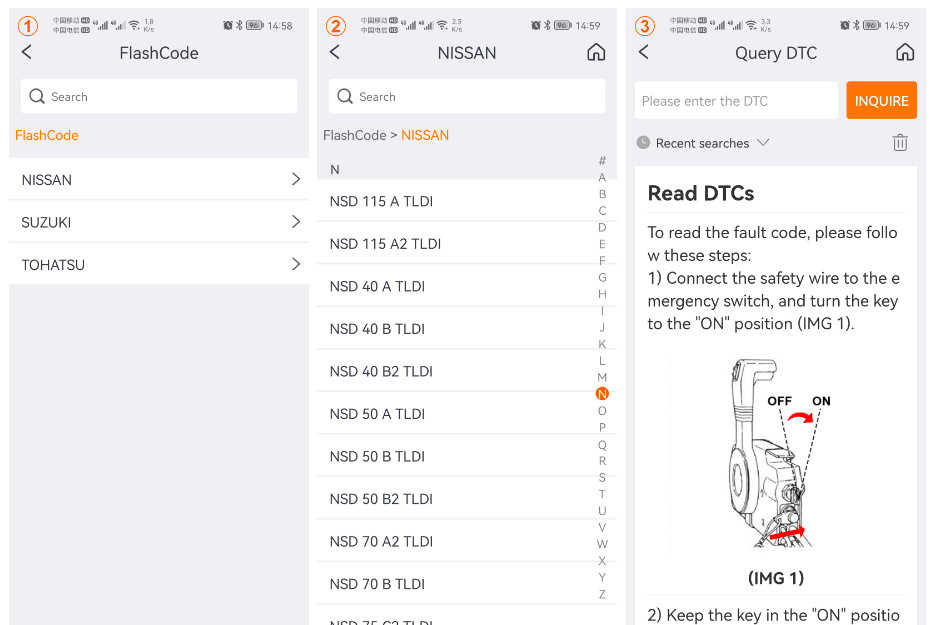The image size is (932, 625).
Task: Jump to letter H in alphabet index
Action: (602, 294)
